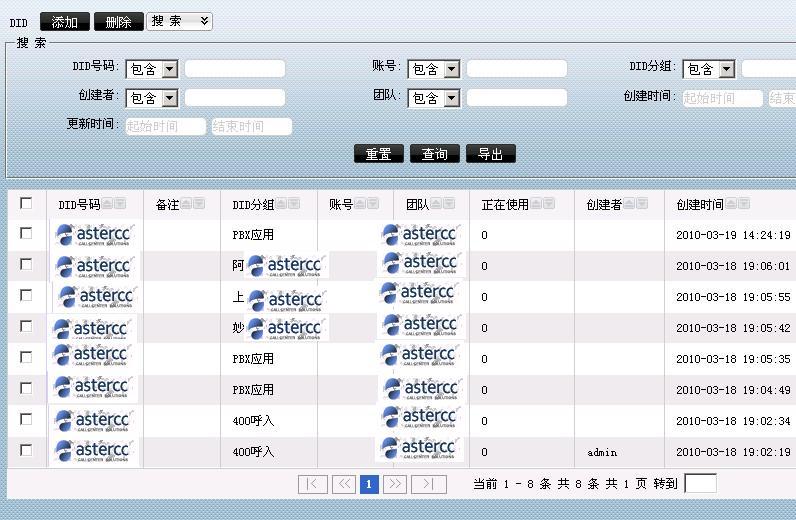Click PBX应用 in the 19:04:49 row
The height and width of the screenshot is (520, 796).
[x=253, y=390]
